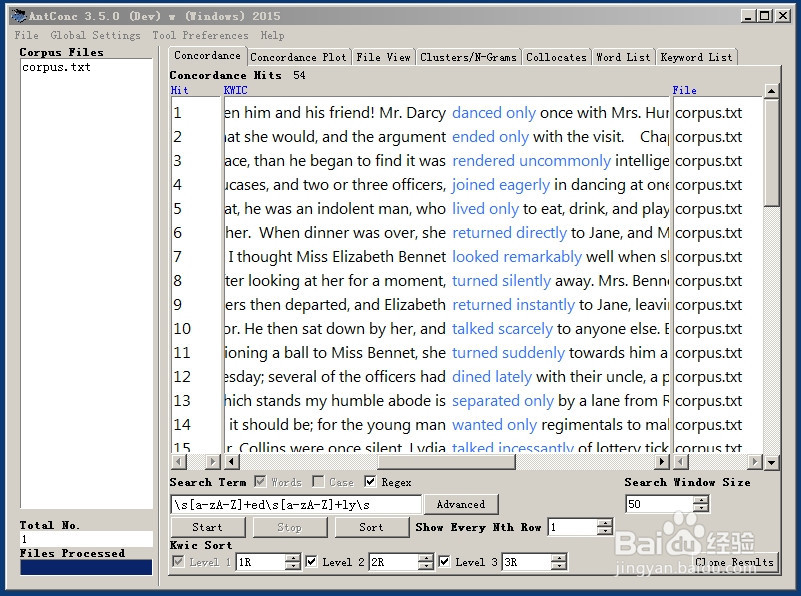Click File column scroll right arrow
The image size is (801, 596).
pyautogui.click(x=755, y=462)
